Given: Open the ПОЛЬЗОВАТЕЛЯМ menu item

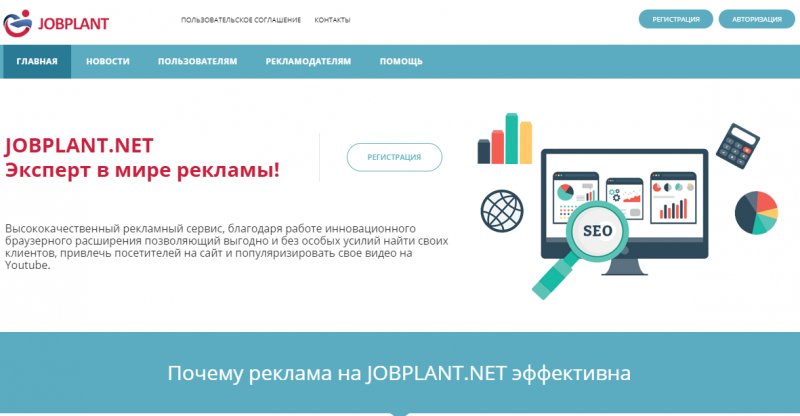Looking at the screenshot, I should (x=197, y=61).
